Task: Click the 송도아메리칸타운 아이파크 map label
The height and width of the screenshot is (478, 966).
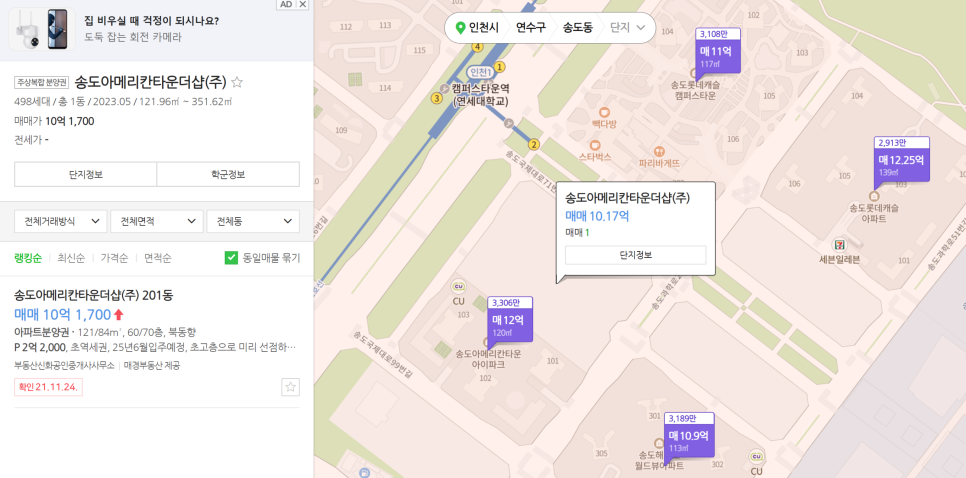Action: pos(489,360)
